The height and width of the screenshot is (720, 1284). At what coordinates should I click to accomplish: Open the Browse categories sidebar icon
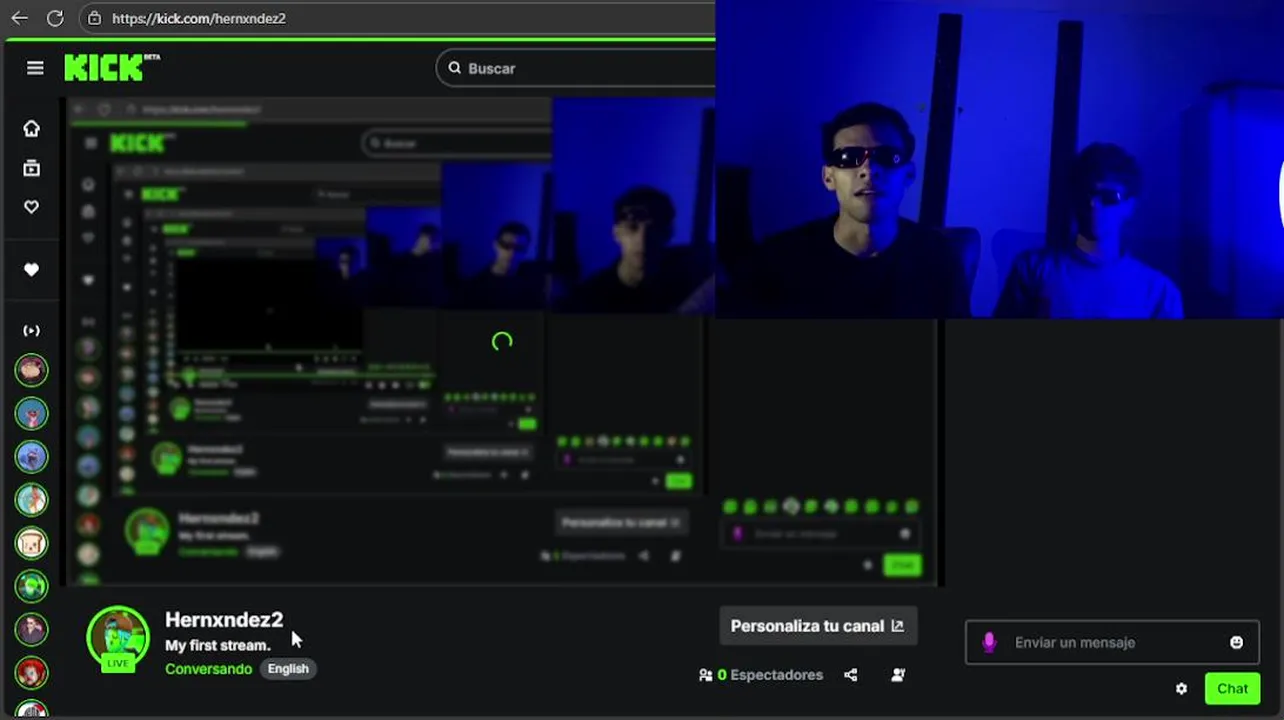[x=32, y=168]
